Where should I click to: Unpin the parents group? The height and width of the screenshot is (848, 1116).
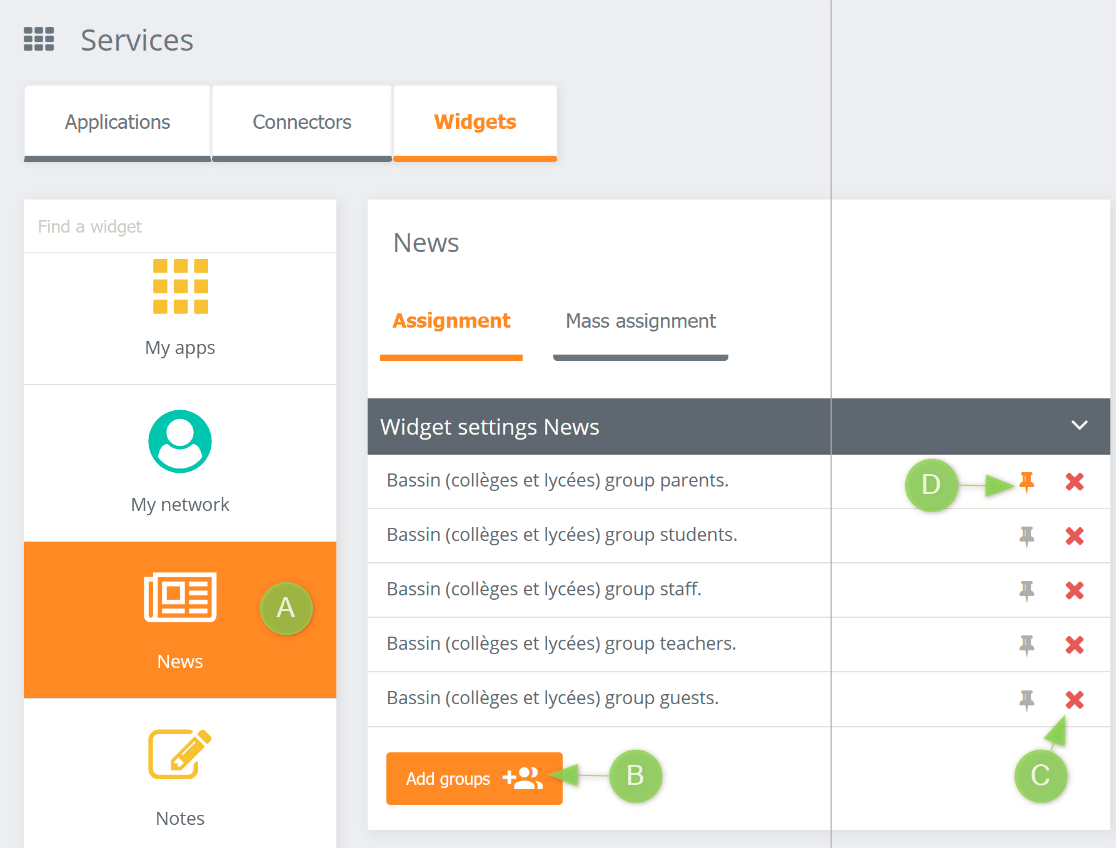[x=1026, y=482]
